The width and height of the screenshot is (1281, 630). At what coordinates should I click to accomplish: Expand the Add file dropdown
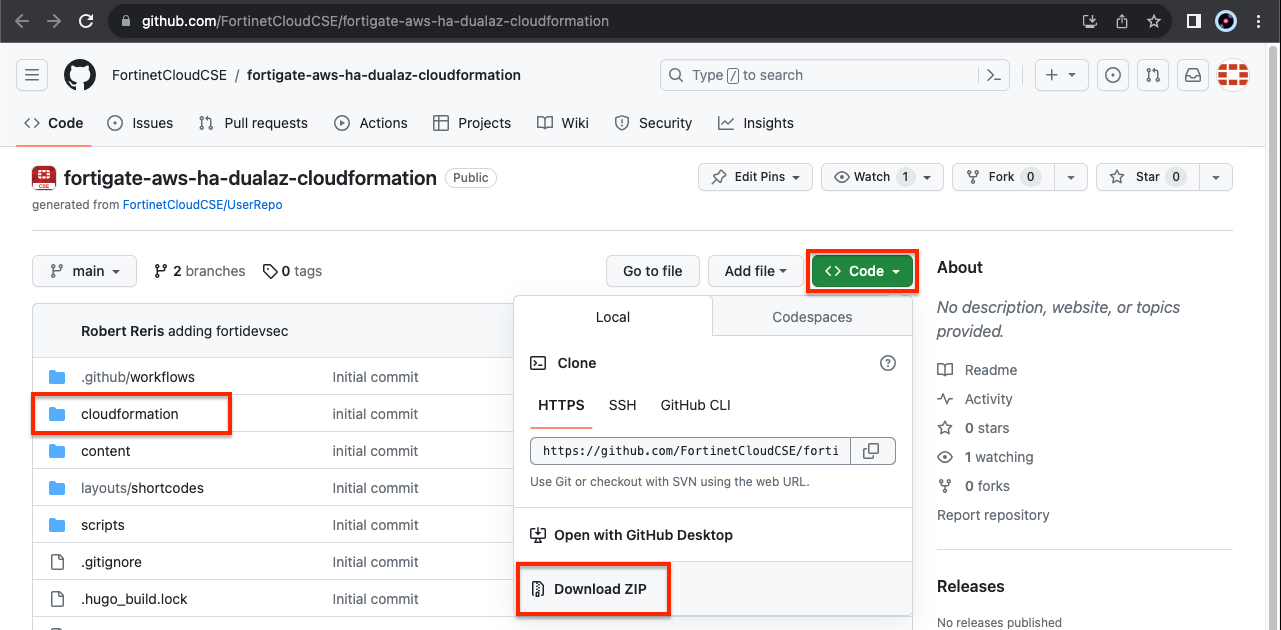(x=755, y=271)
